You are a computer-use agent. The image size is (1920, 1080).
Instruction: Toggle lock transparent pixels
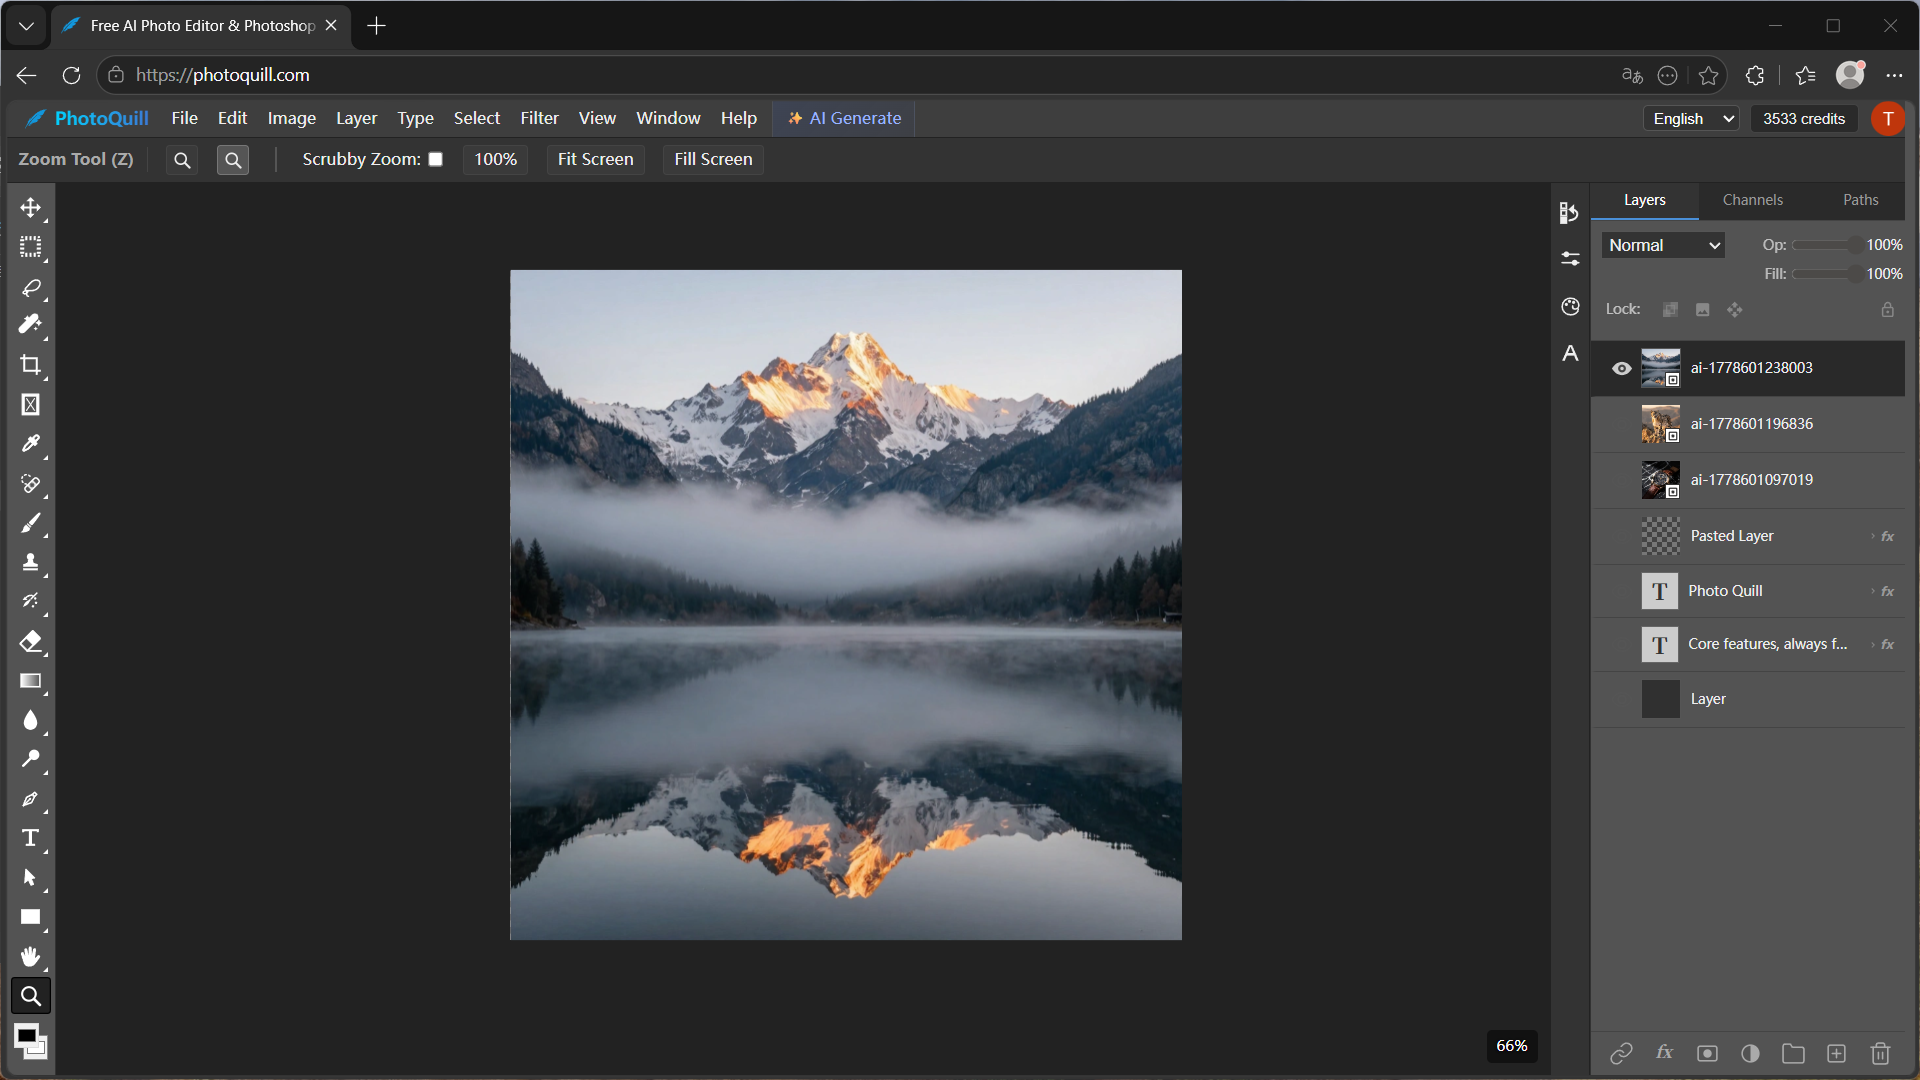click(1670, 310)
